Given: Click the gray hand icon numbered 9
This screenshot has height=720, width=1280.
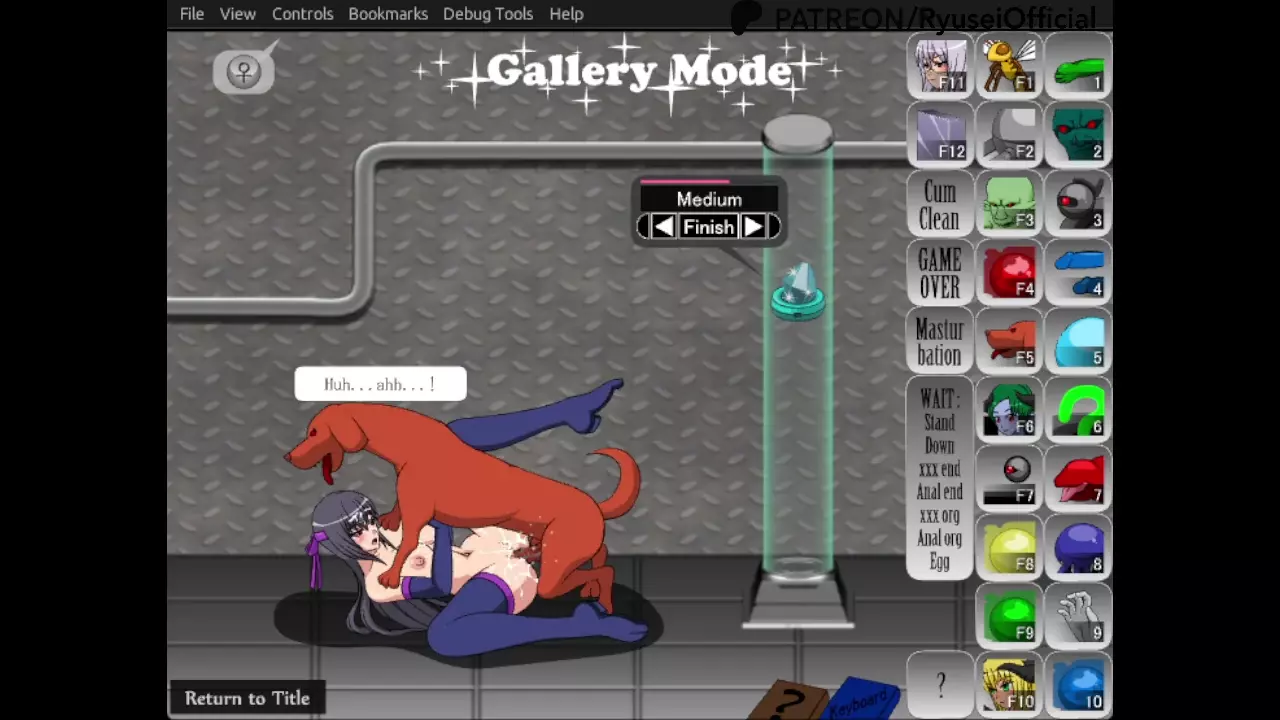Looking at the screenshot, I should pos(1078,617).
